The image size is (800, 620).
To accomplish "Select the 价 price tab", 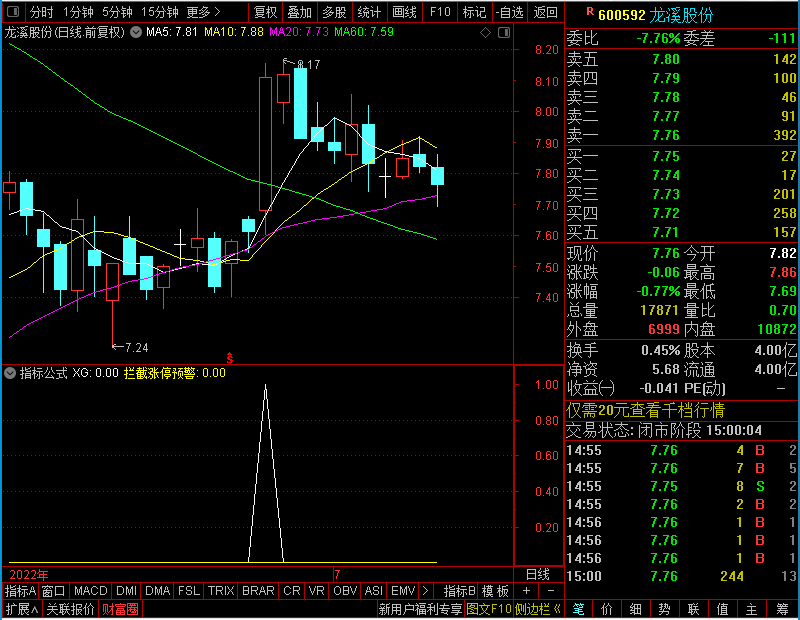I will [607, 609].
